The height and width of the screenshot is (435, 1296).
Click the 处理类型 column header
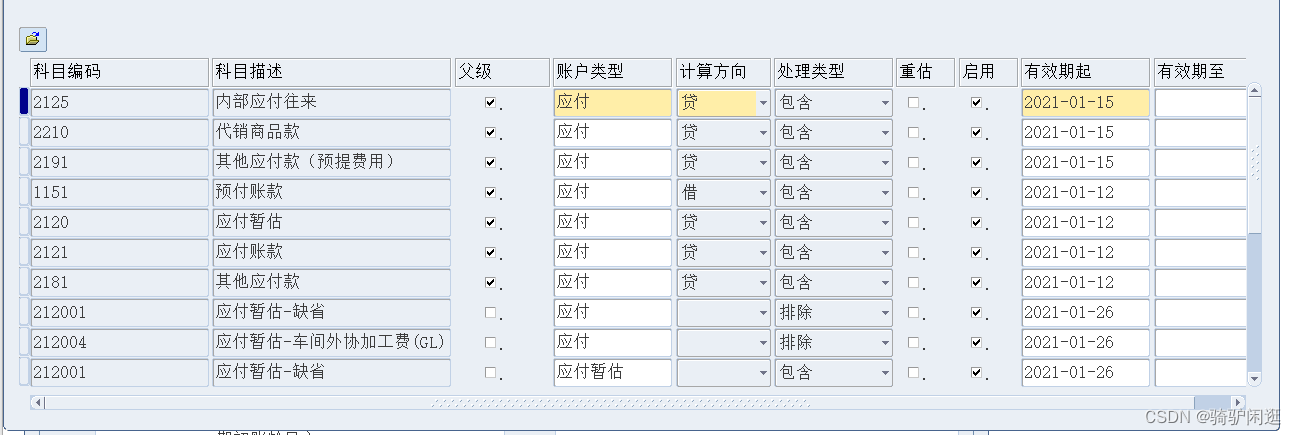coord(833,72)
